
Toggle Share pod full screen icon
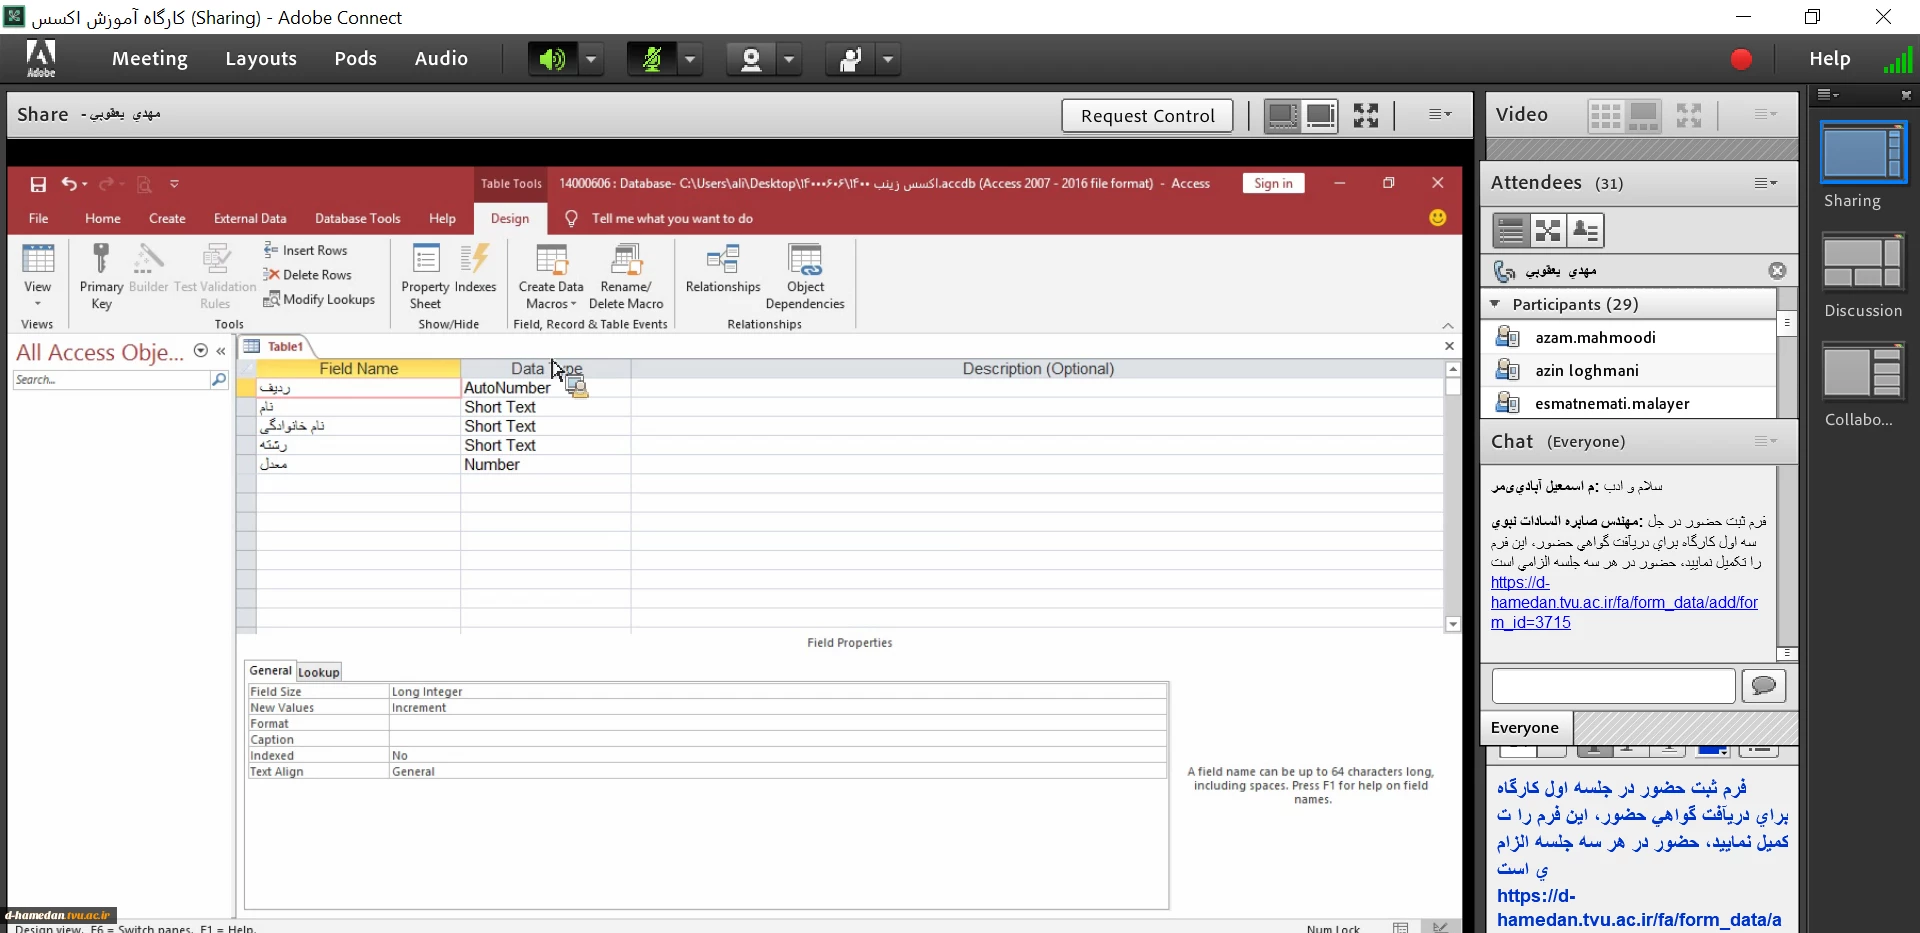coord(1366,115)
